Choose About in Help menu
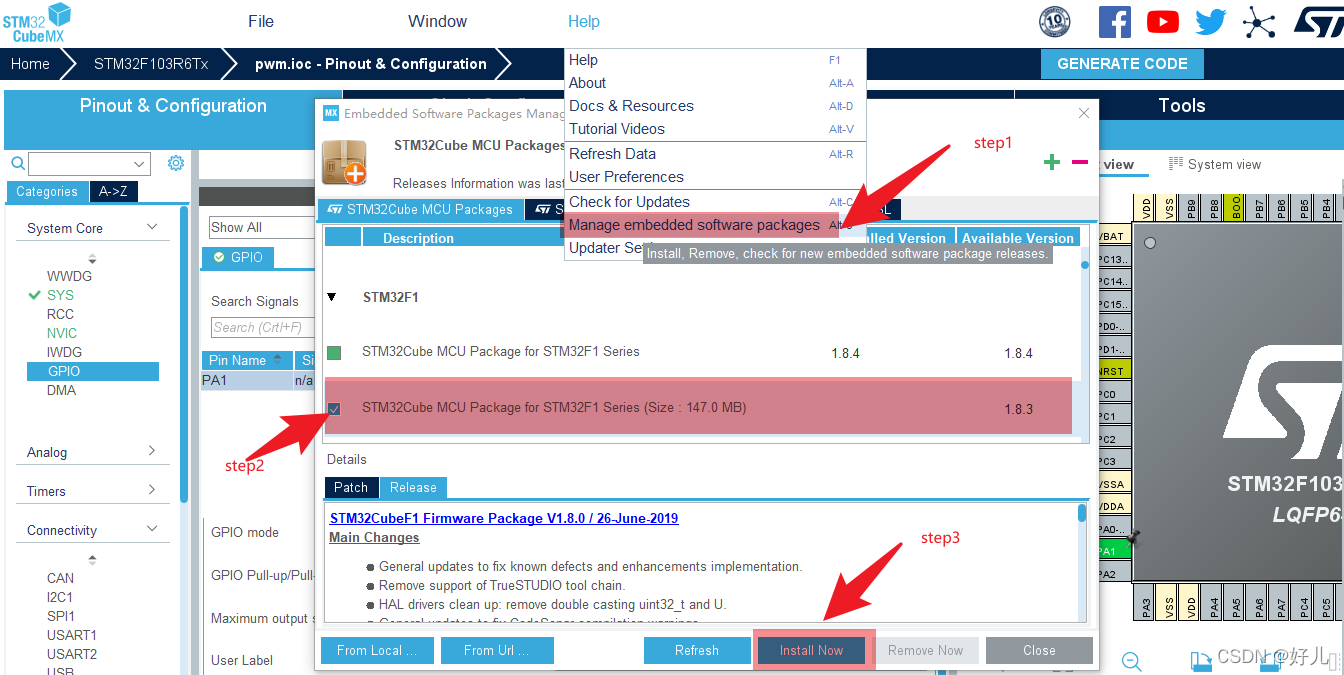This screenshot has height=675, width=1344. (x=715, y=83)
